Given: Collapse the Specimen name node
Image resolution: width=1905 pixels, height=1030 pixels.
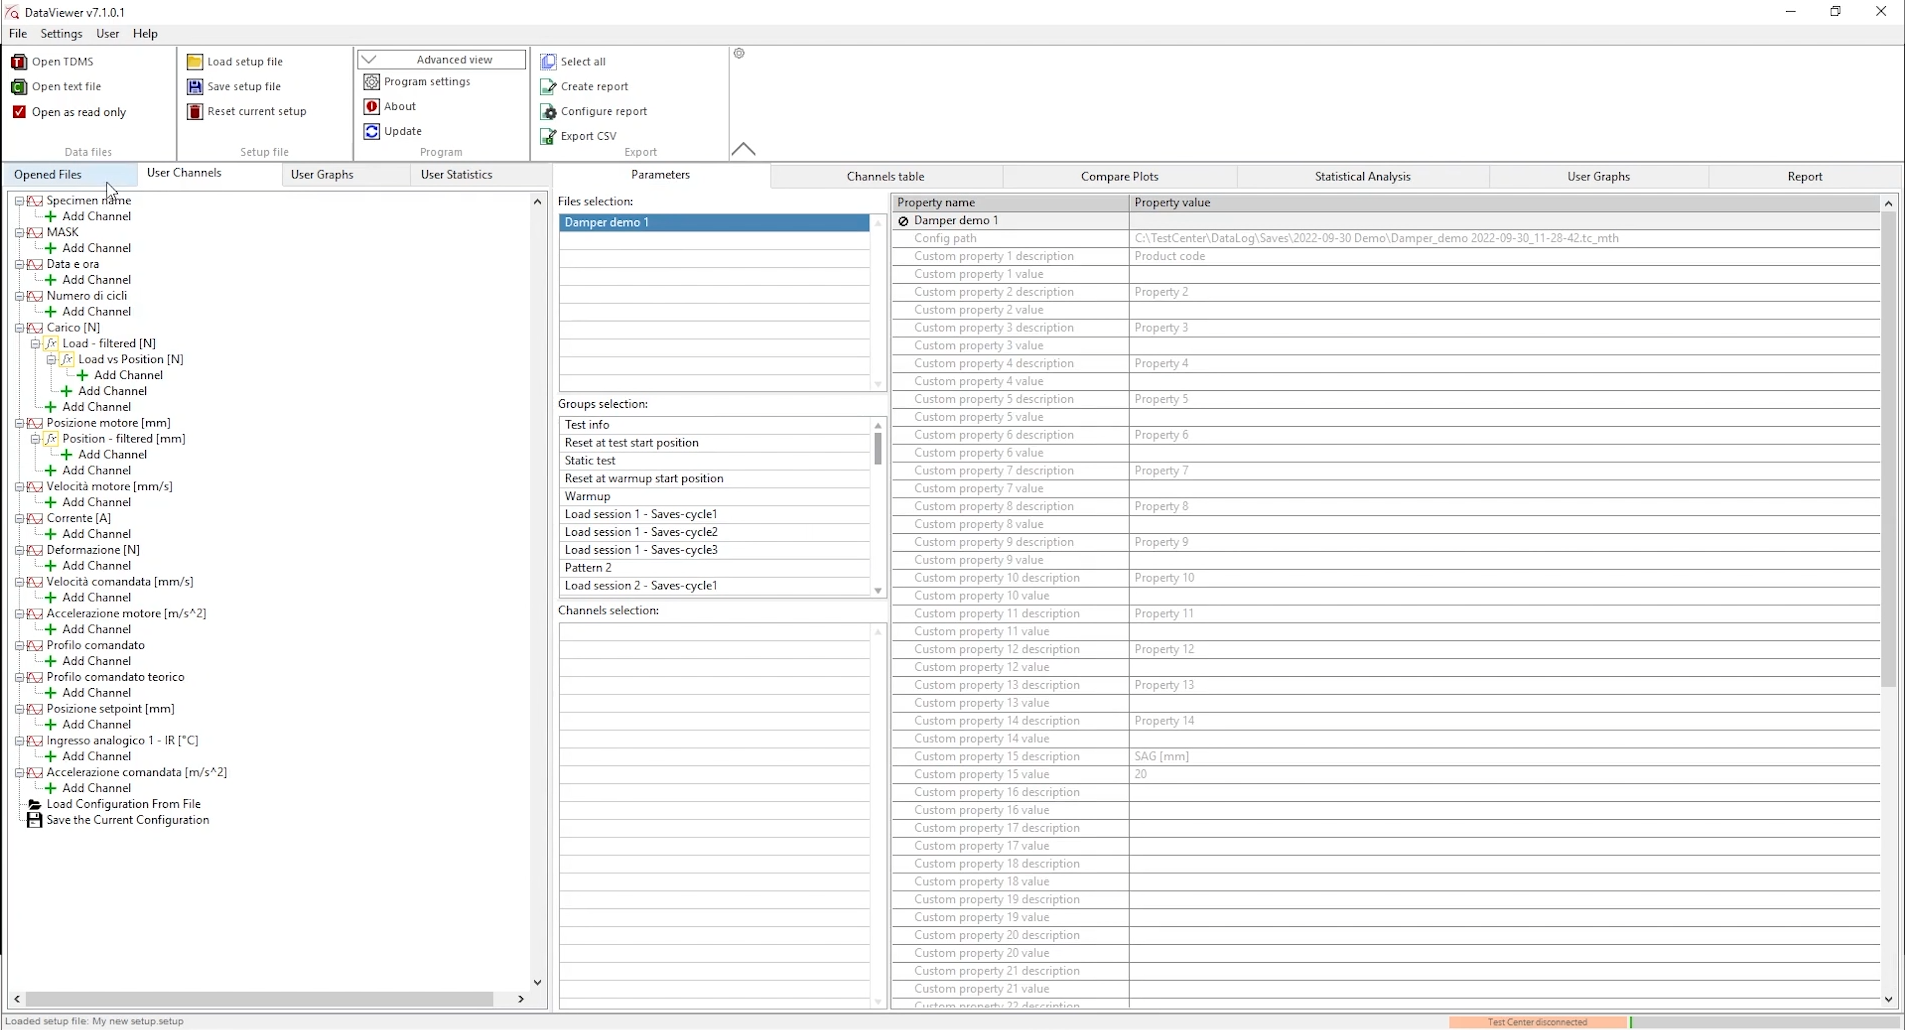Looking at the screenshot, I should pyautogui.click(x=20, y=200).
